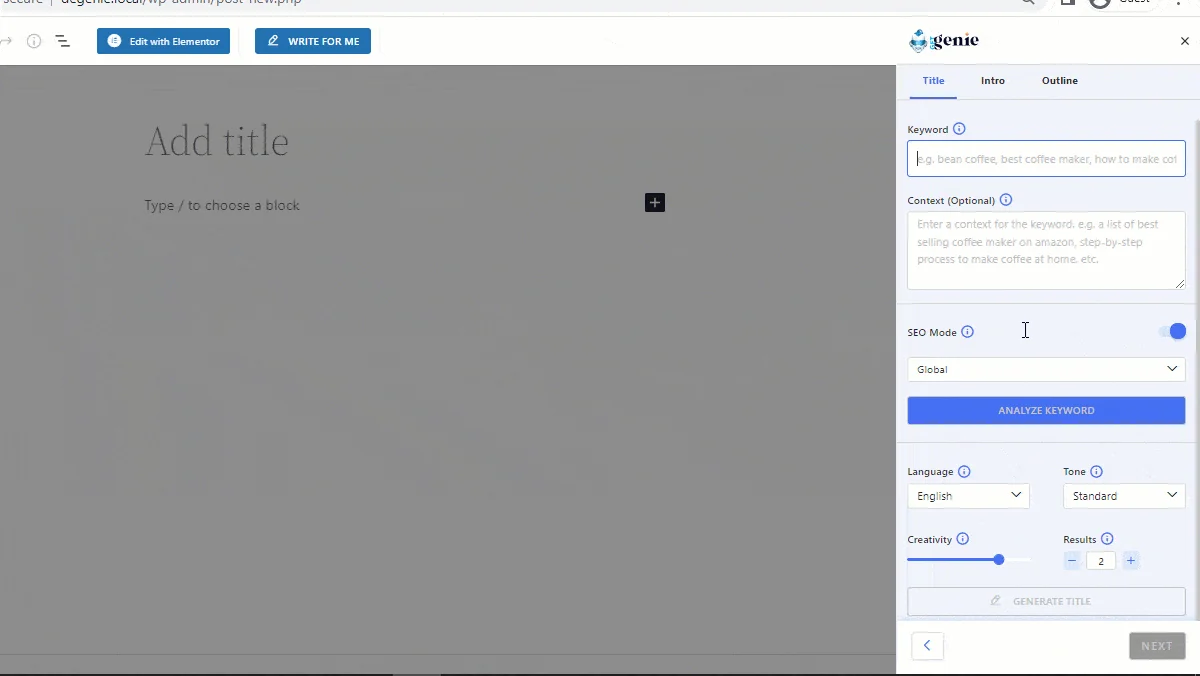Open the Global region dropdown
This screenshot has width=1200, height=676.
click(1046, 370)
